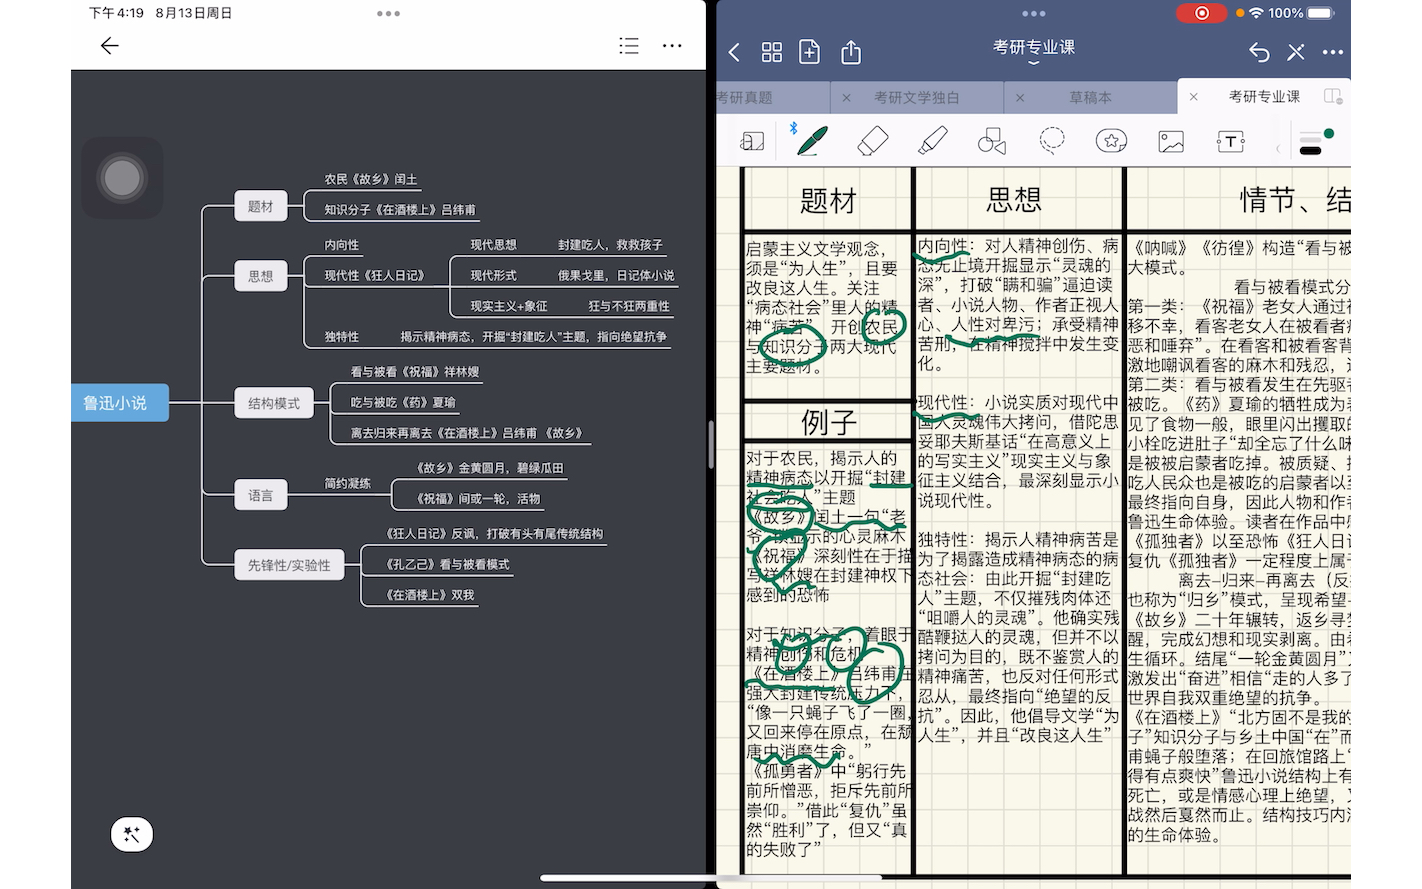Tap the magic sparkle button in mind map
The height and width of the screenshot is (889, 1422).
pos(132,834)
